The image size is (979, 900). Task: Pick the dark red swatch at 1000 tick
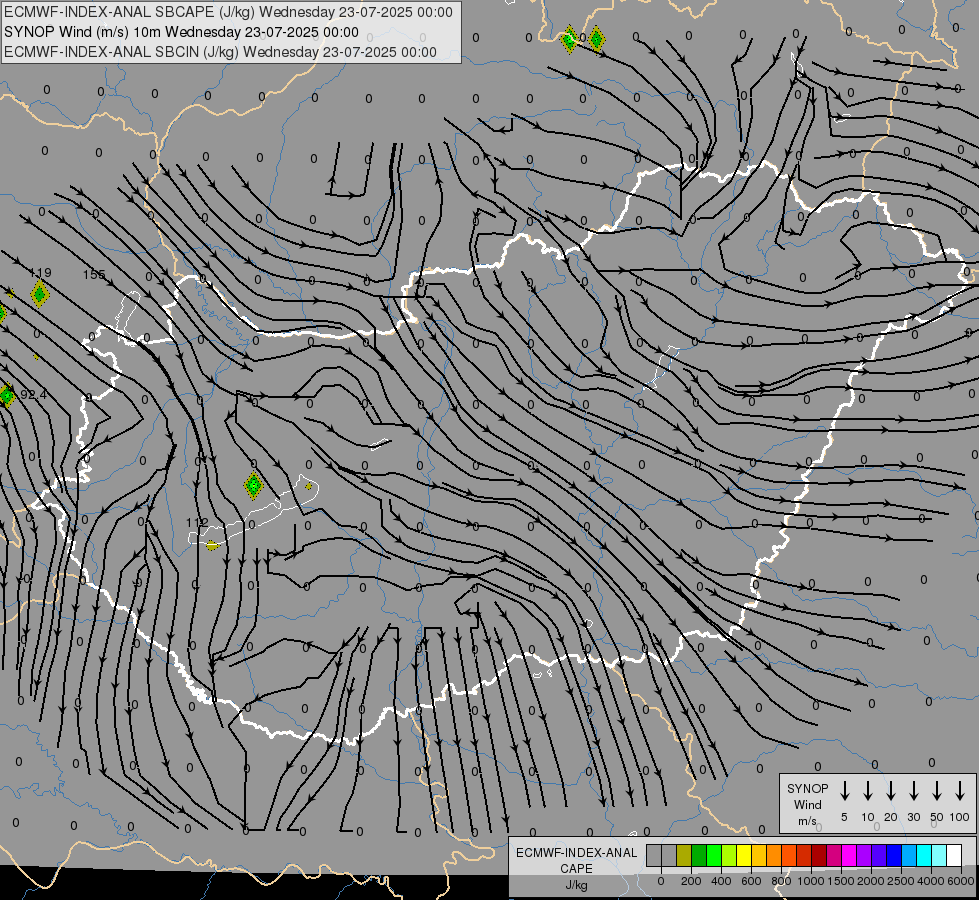coord(819,855)
